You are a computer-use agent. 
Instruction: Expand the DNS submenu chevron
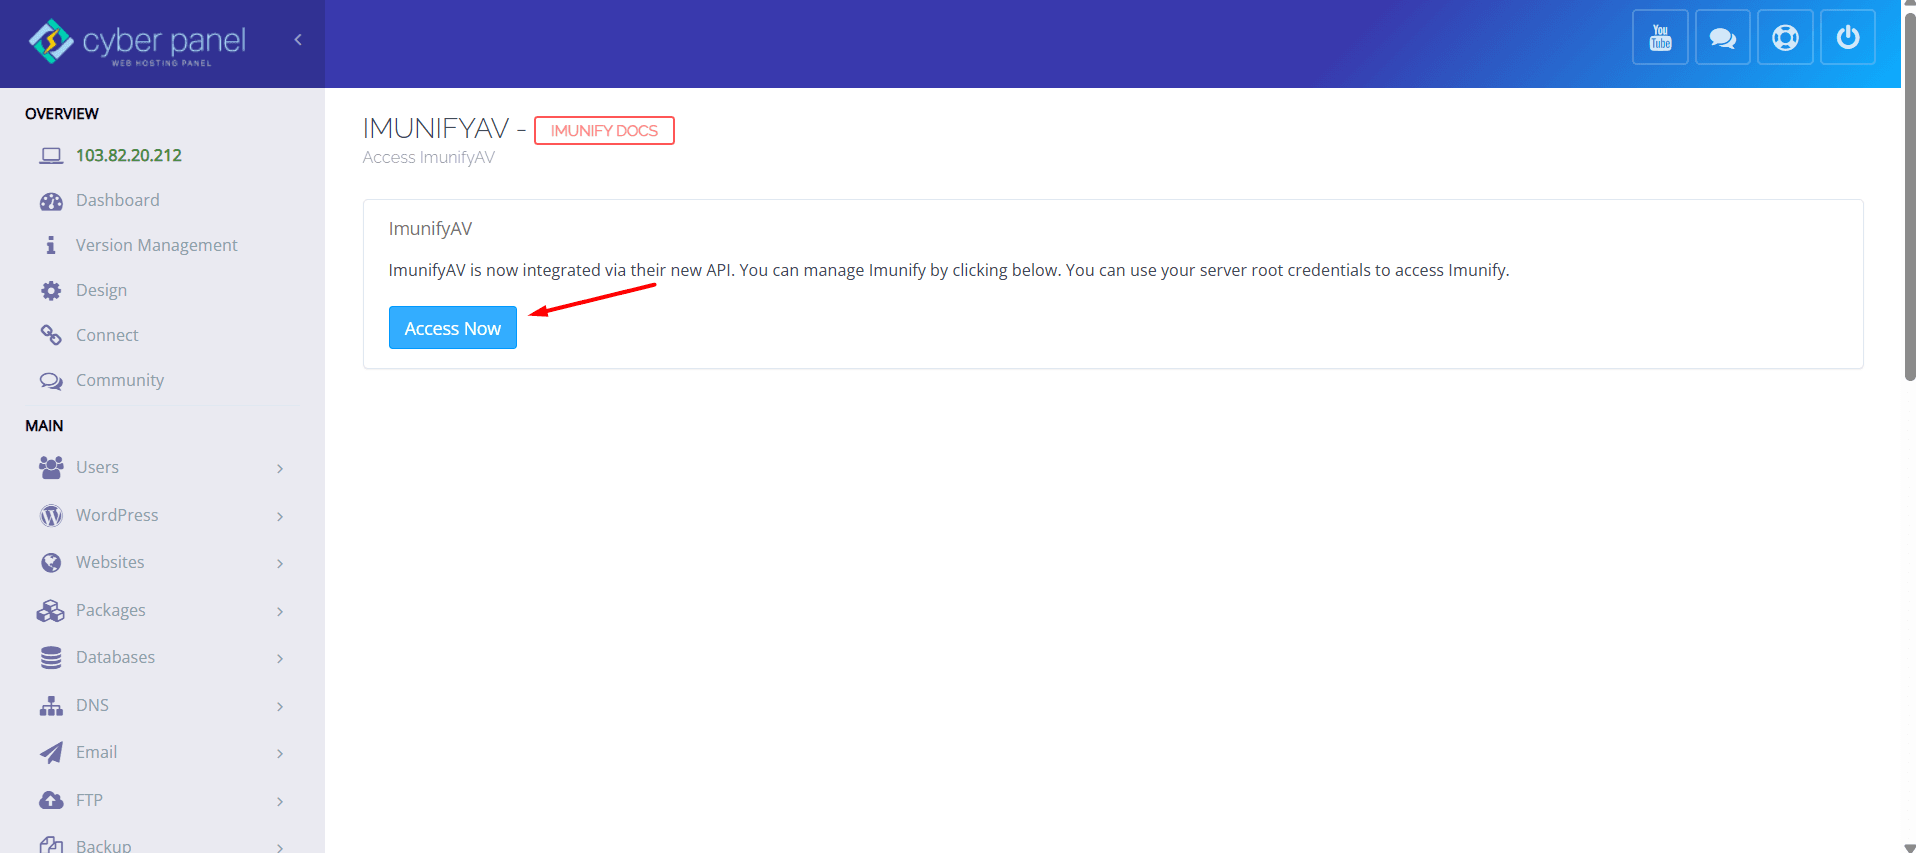tap(280, 706)
